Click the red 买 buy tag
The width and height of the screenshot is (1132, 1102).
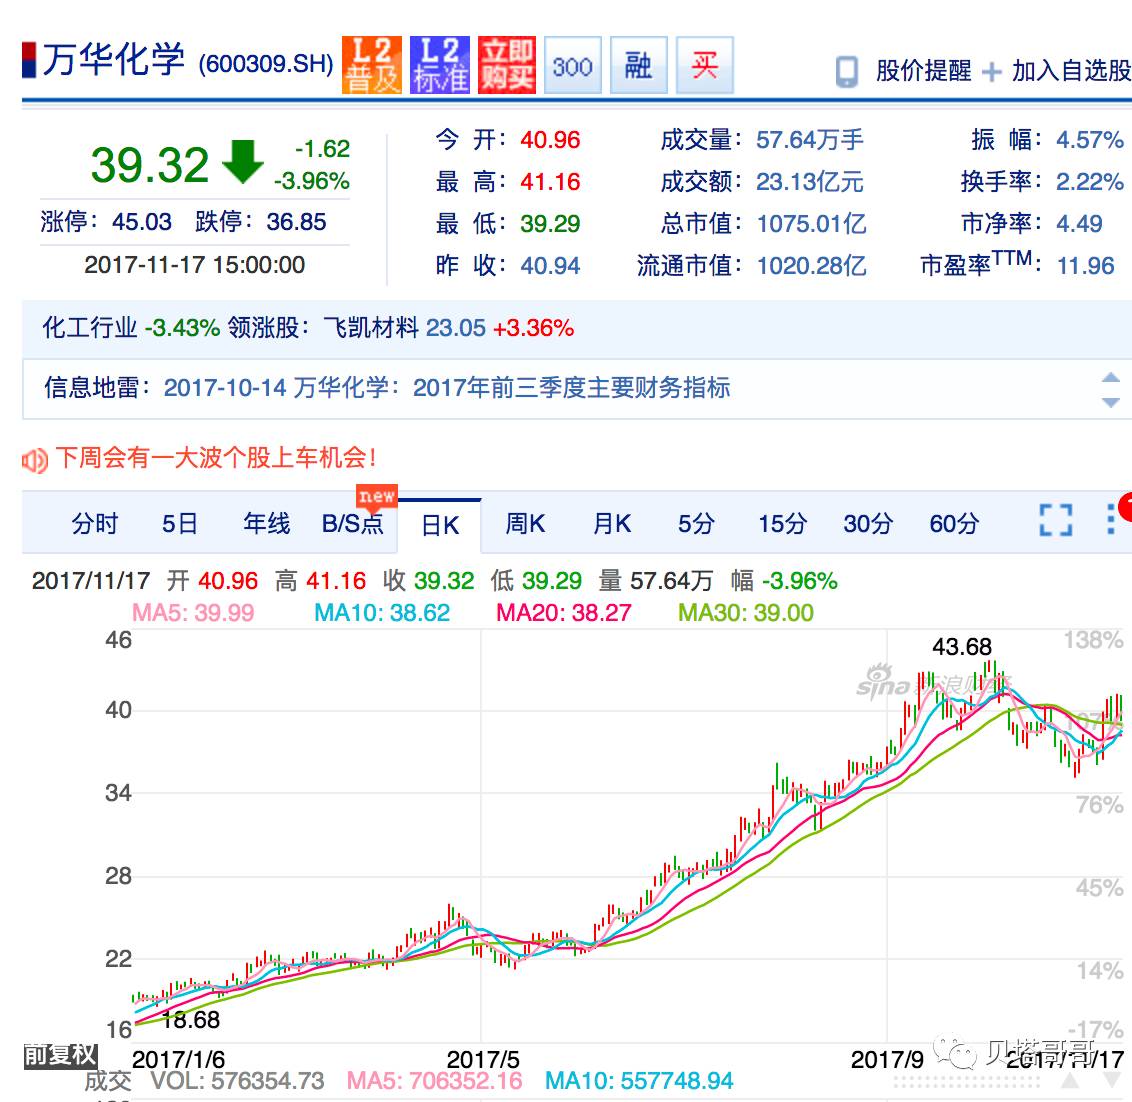tap(705, 66)
